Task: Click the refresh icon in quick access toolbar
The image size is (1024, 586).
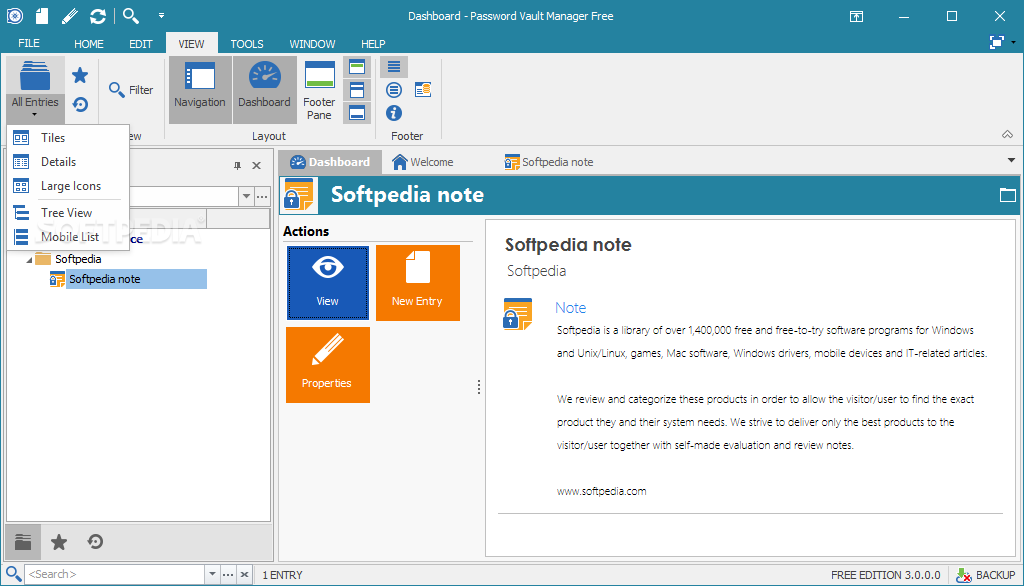Action: click(x=98, y=16)
